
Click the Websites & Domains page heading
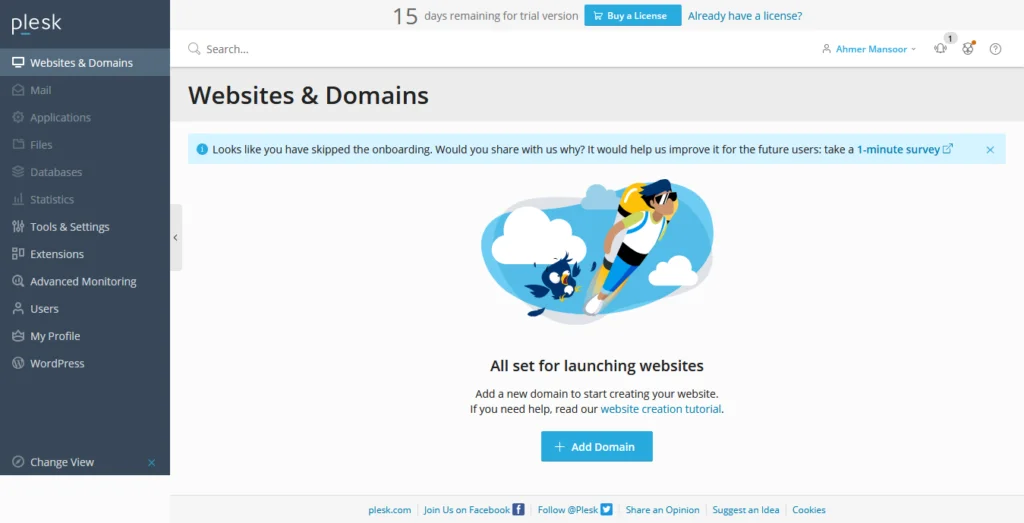point(308,95)
